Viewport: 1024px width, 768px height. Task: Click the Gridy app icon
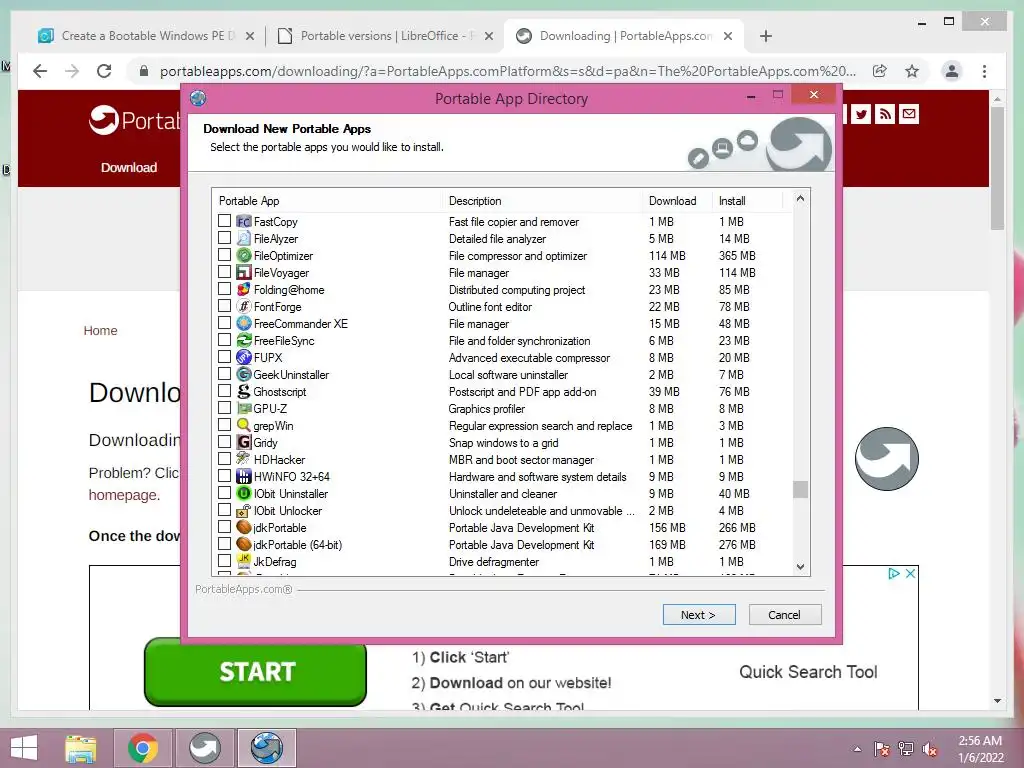[x=244, y=442]
